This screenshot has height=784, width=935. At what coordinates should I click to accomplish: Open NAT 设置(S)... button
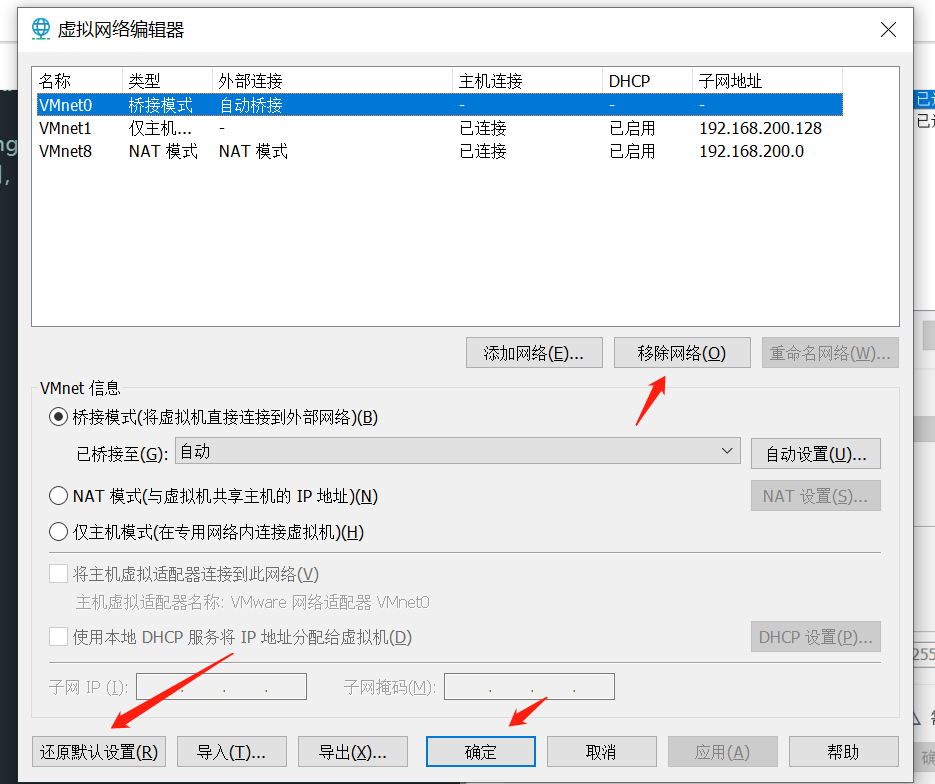coord(815,496)
